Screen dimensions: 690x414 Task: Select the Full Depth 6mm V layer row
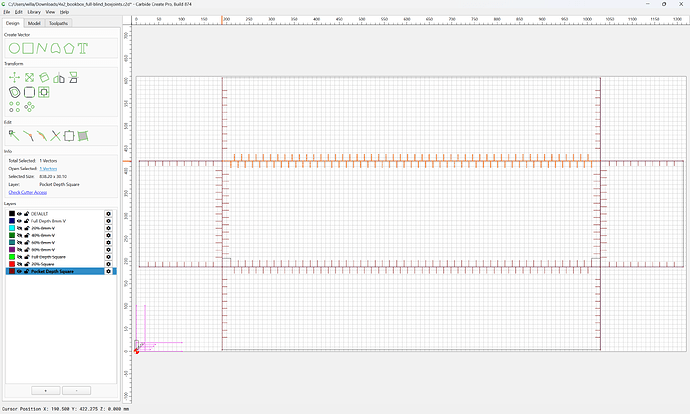[61, 221]
